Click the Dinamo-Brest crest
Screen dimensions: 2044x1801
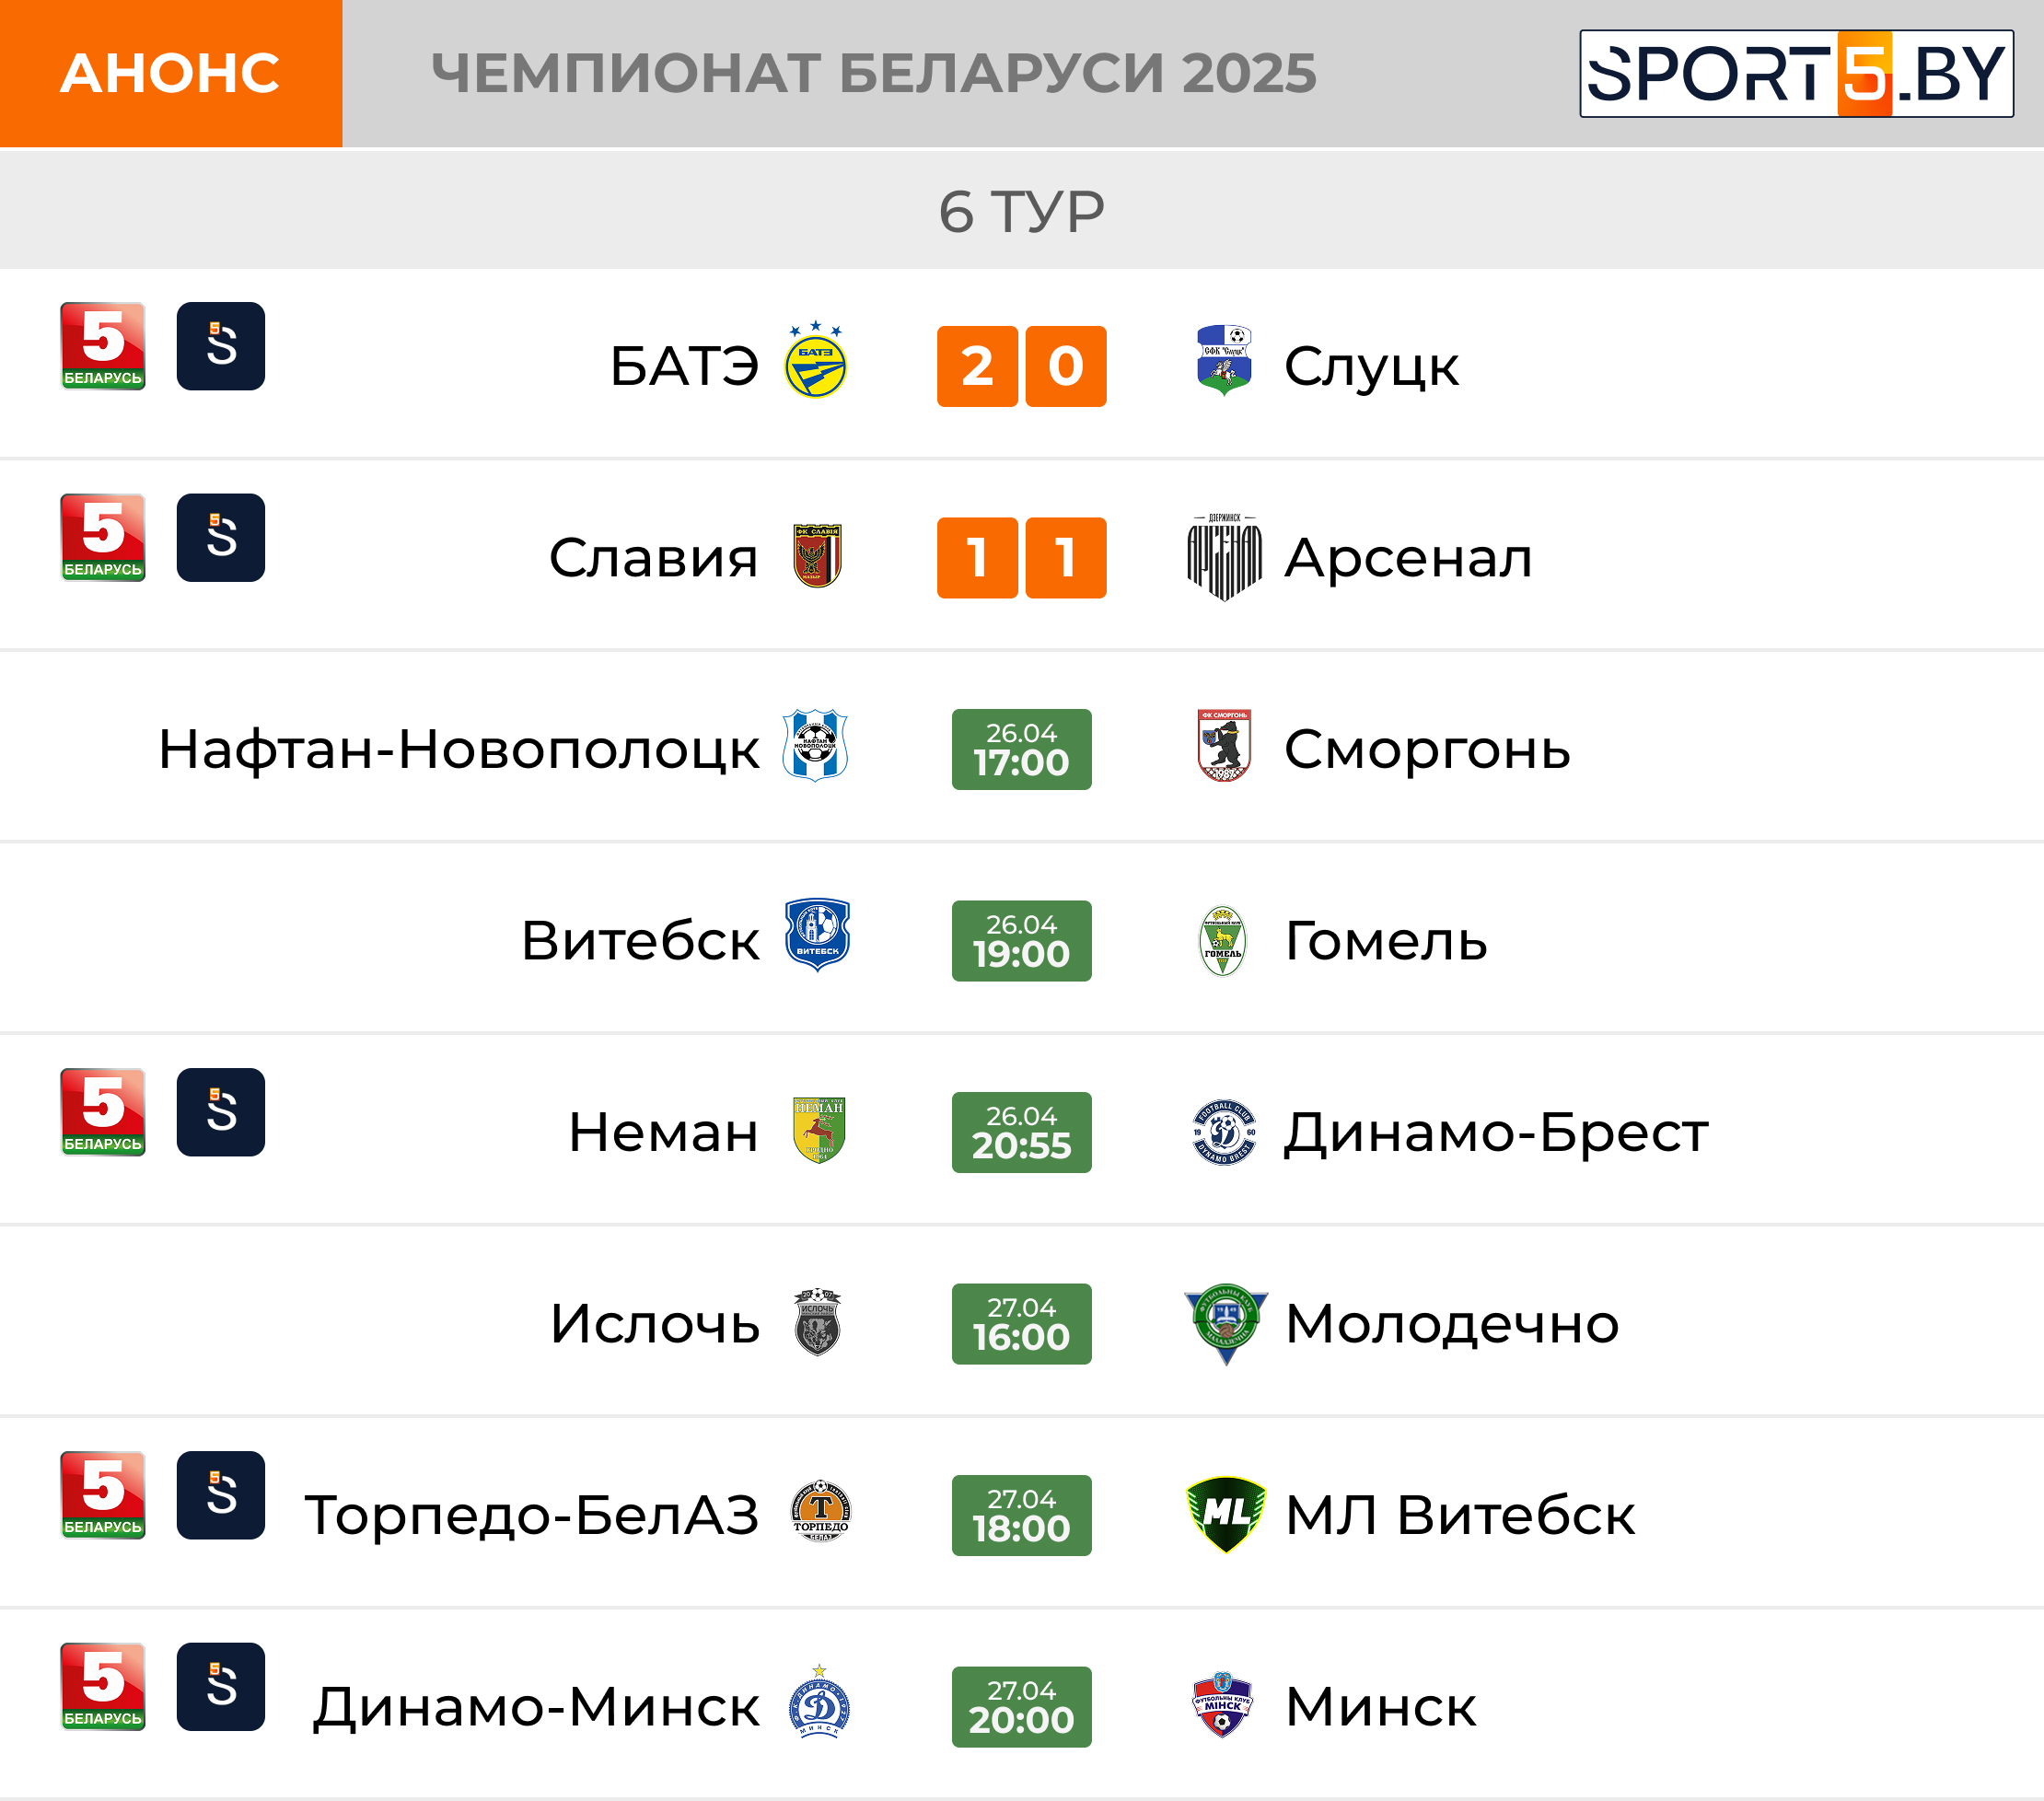[1224, 1132]
